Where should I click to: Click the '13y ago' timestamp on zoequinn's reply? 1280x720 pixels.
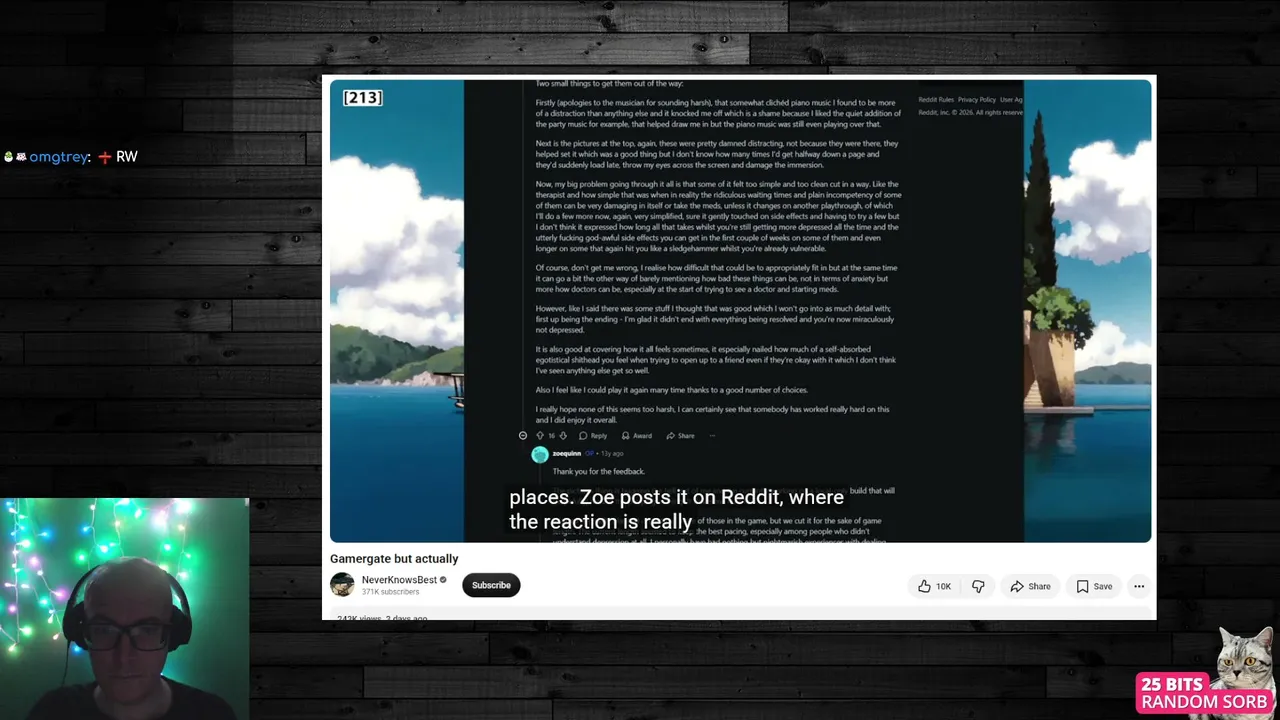(612, 454)
